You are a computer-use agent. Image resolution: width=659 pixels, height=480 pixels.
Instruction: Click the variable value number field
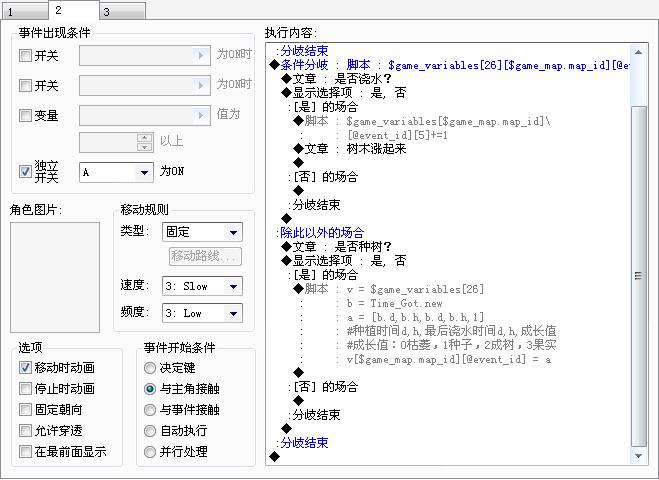tap(108, 142)
